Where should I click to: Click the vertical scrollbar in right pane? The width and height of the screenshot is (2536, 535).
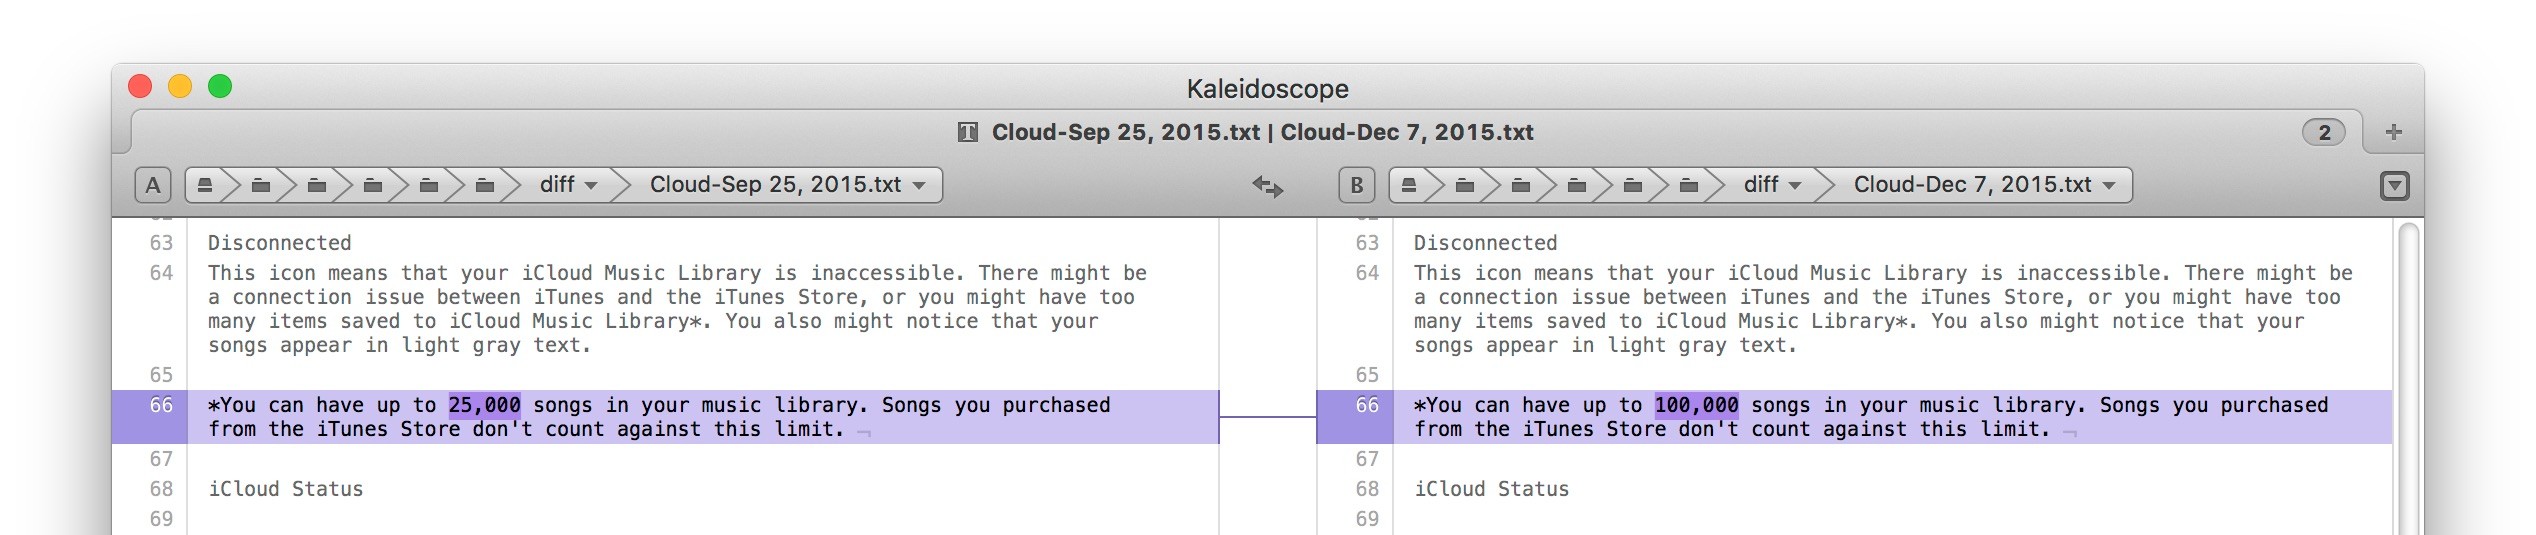[2409, 380]
